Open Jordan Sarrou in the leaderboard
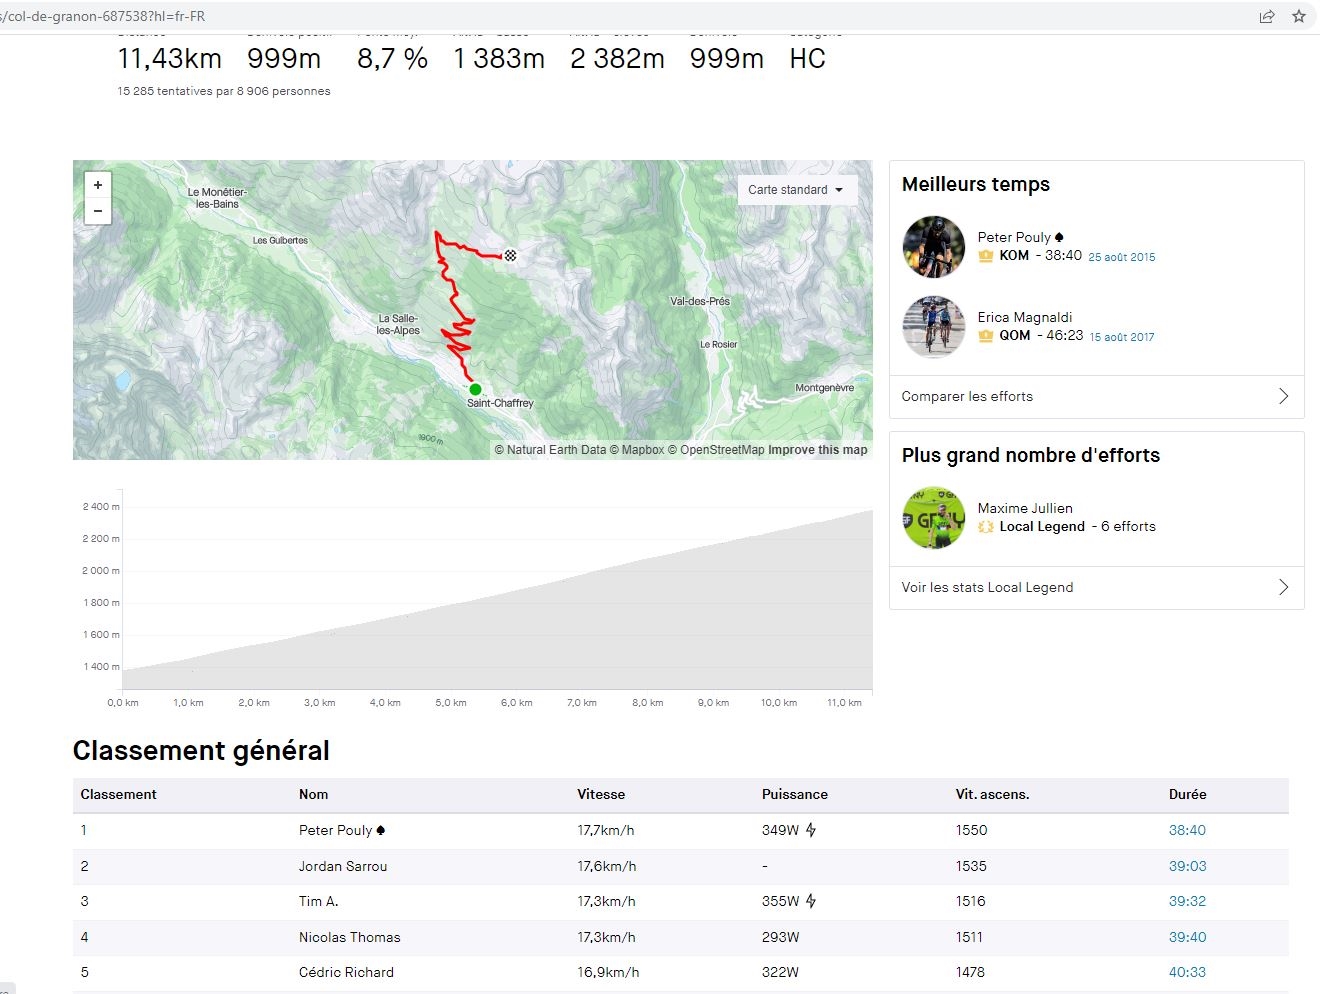 (x=343, y=866)
